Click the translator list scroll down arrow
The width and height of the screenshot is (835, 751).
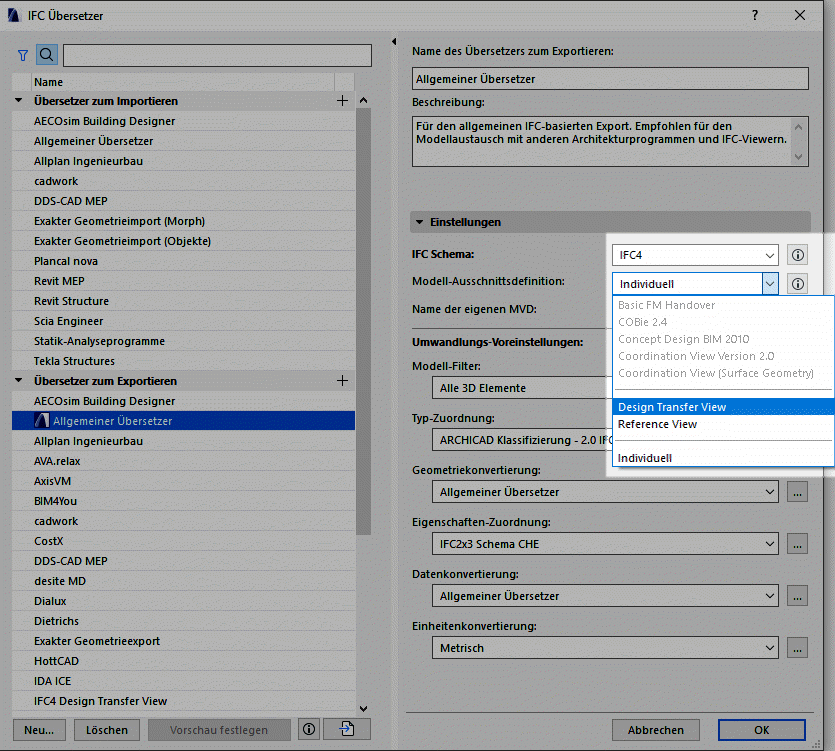coord(364,708)
